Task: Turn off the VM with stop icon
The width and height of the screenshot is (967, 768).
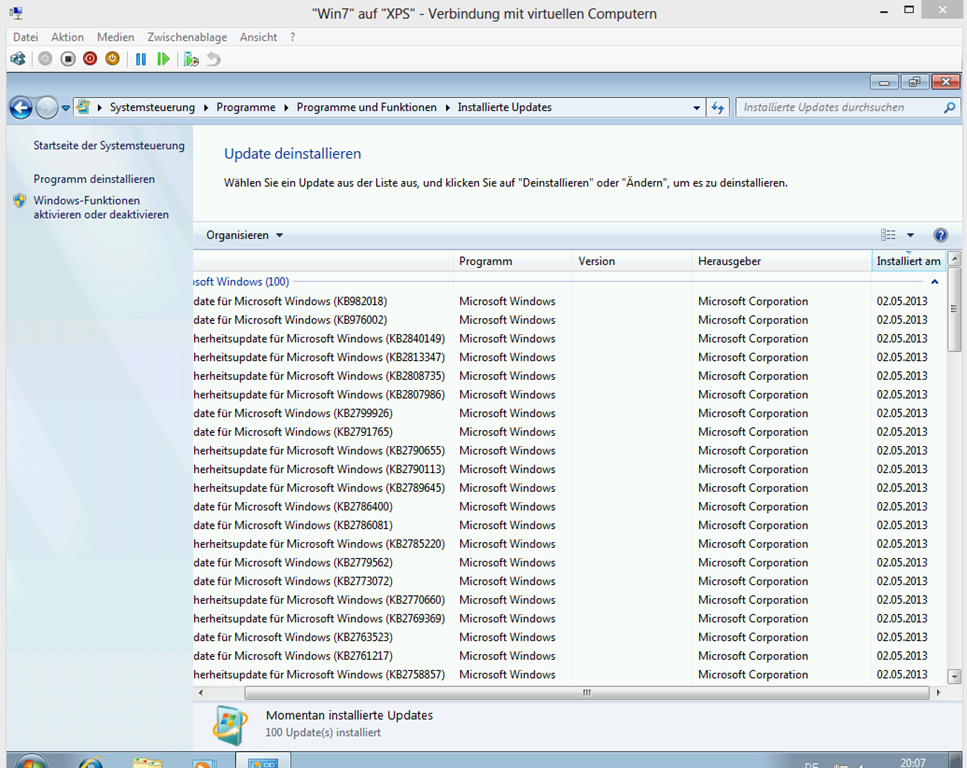Action: pyautogui.click(x=68, y=59)
